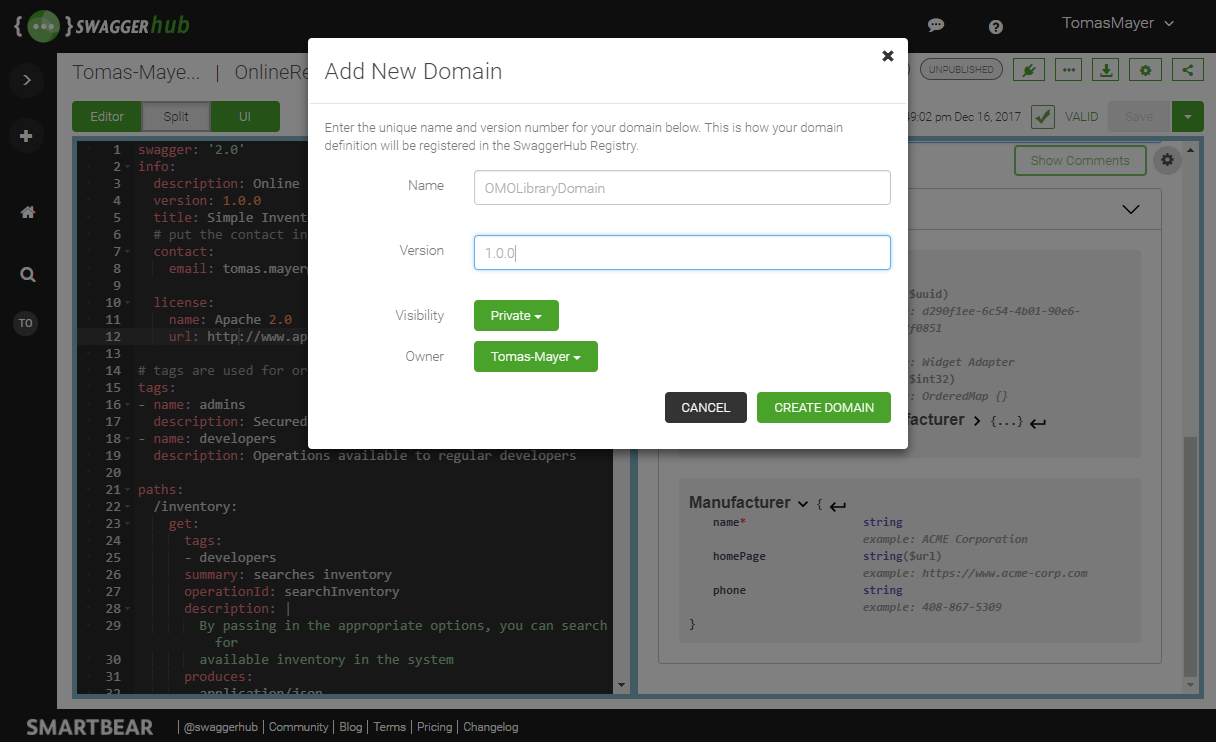Click the plus create-new icon
The height and width of the screenshot is (742, 1216).
click(x=27, y=136)
